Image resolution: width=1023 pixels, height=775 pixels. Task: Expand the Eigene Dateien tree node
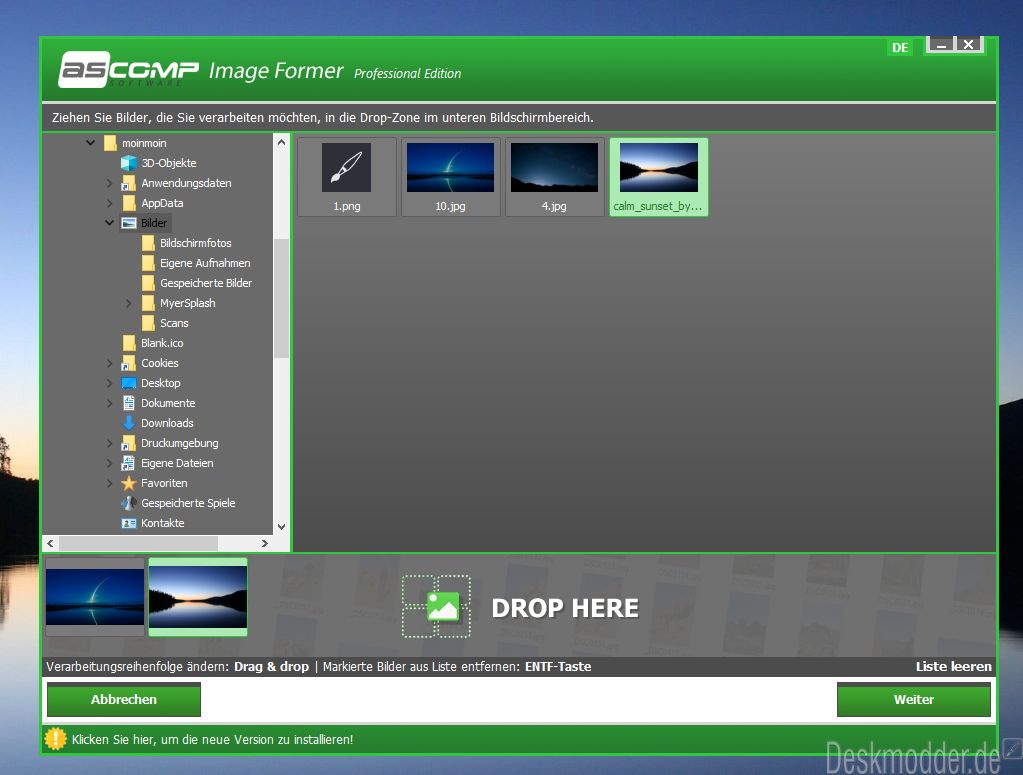[110, 463]
